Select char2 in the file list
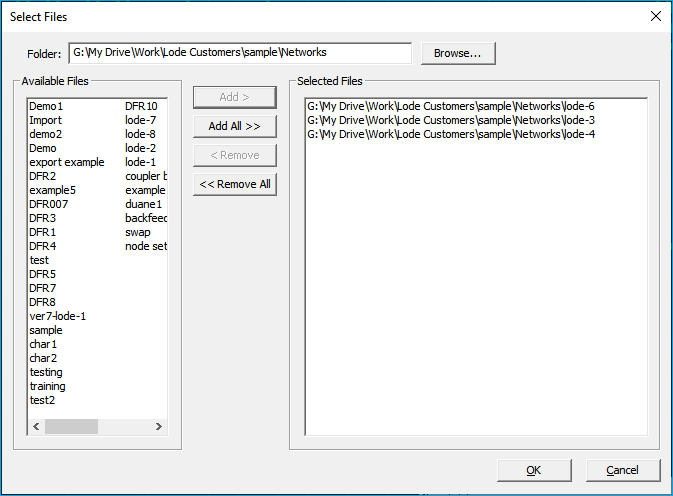Screen dimensions: 673x496 (43, 358)
